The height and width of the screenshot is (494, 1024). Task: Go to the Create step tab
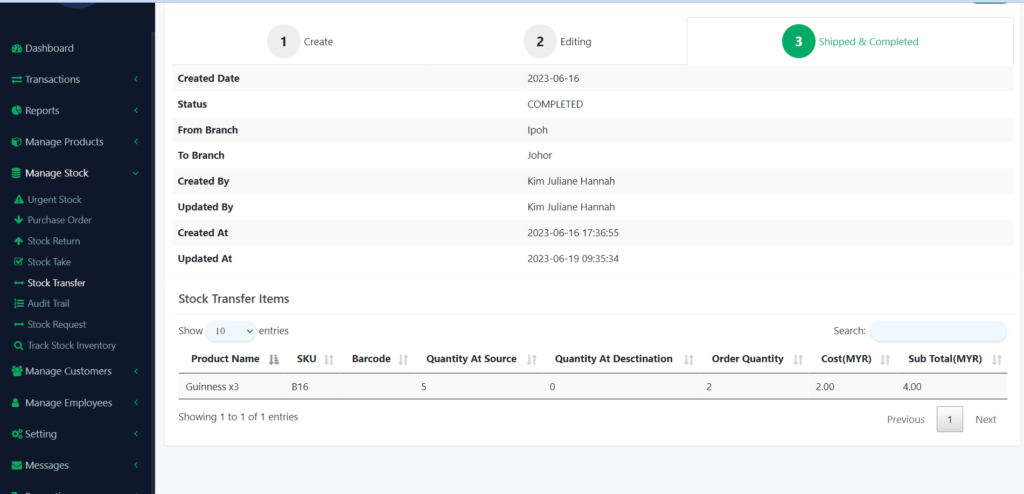301,42
